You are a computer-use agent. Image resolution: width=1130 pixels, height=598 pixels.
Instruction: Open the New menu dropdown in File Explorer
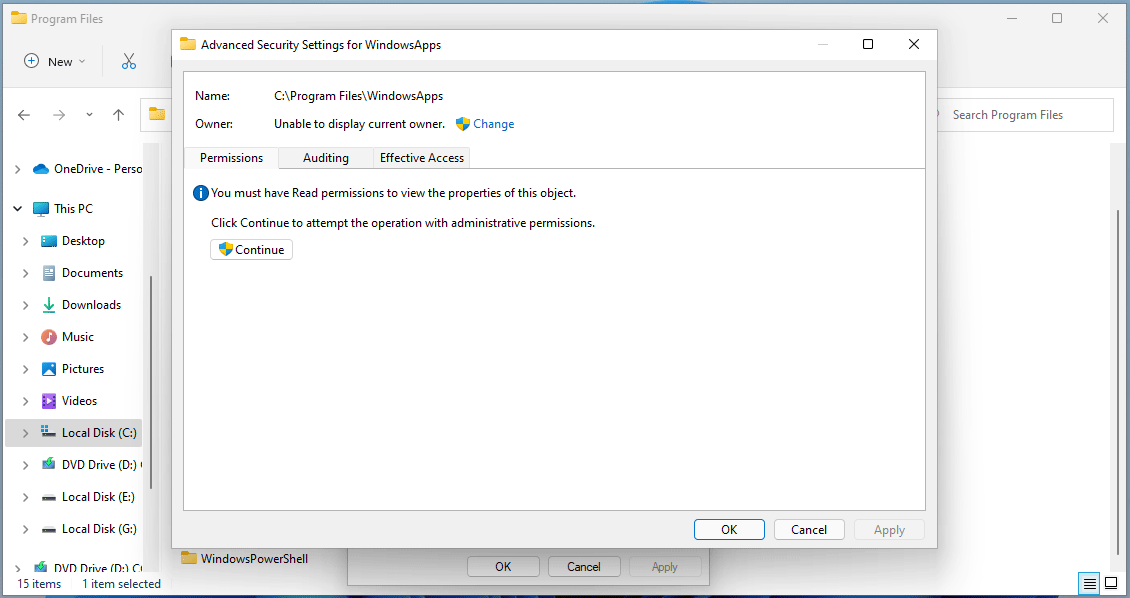tap(55, 61)
